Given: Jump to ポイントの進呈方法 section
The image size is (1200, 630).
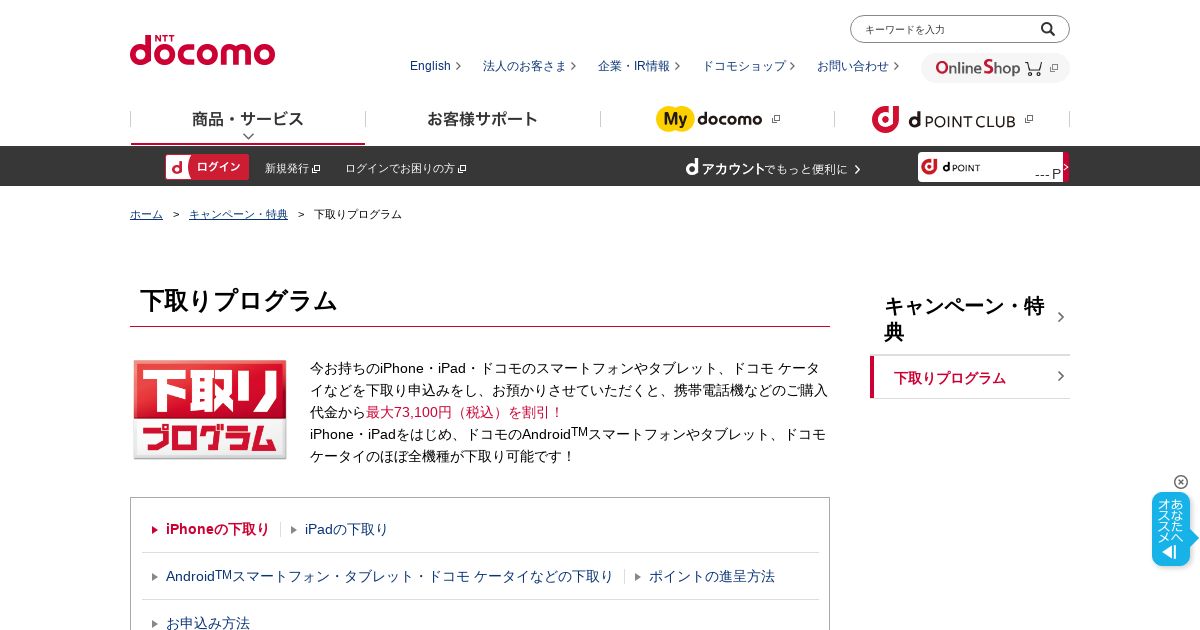Looking at the screenshot, I should [712, 576].
